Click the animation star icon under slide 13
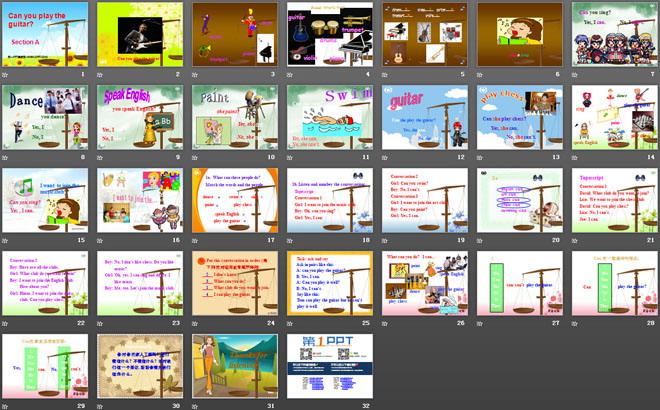 pos(480,158)
